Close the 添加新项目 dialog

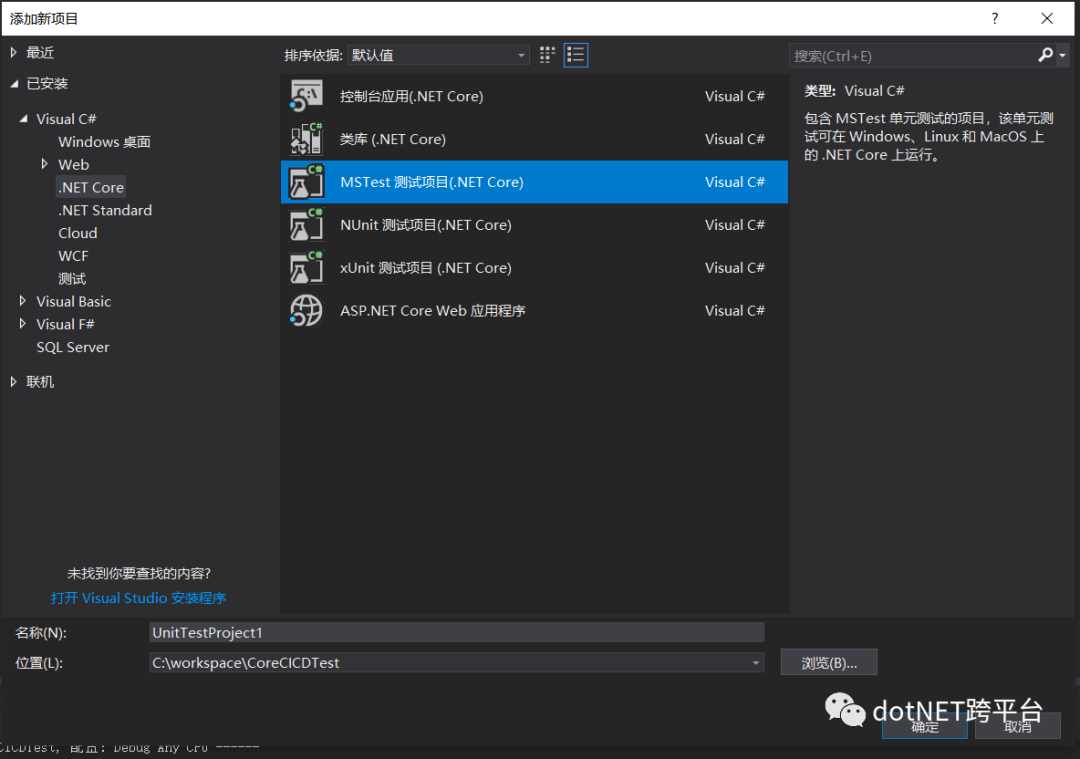point(1047,19)
